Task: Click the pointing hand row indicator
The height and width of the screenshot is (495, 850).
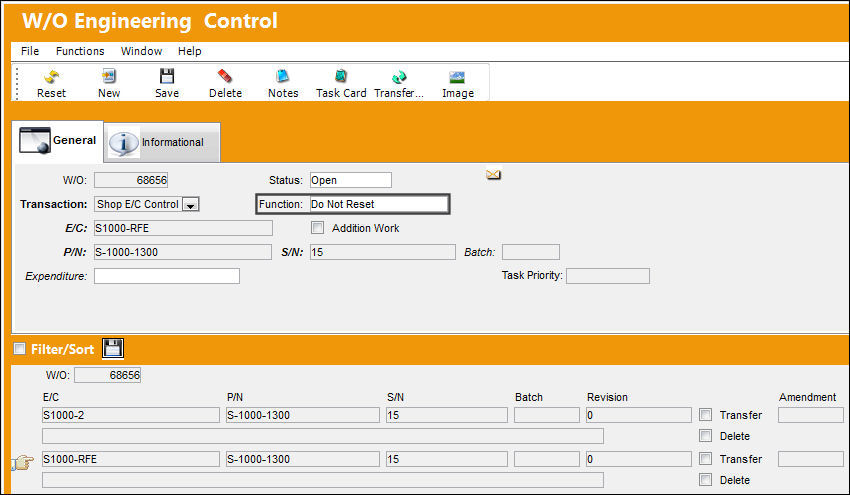Action: [x=22, y=462]
